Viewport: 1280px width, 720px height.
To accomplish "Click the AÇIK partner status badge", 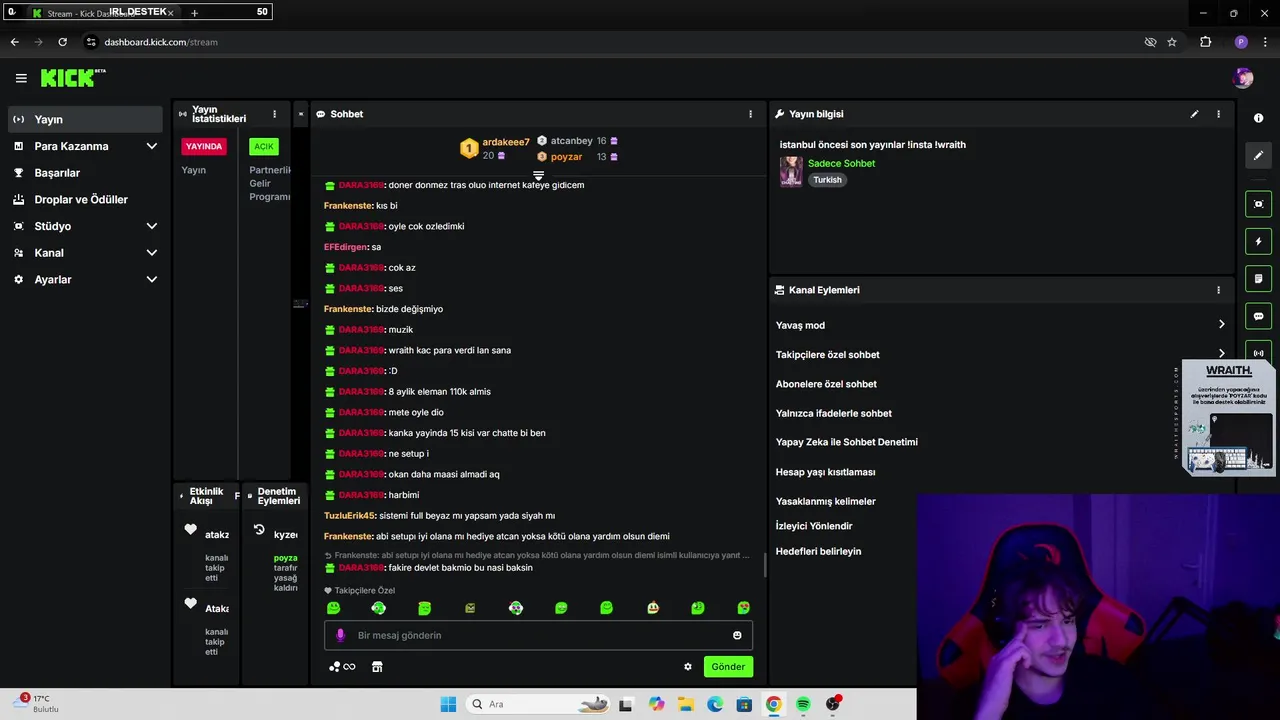I will point(264,146).
